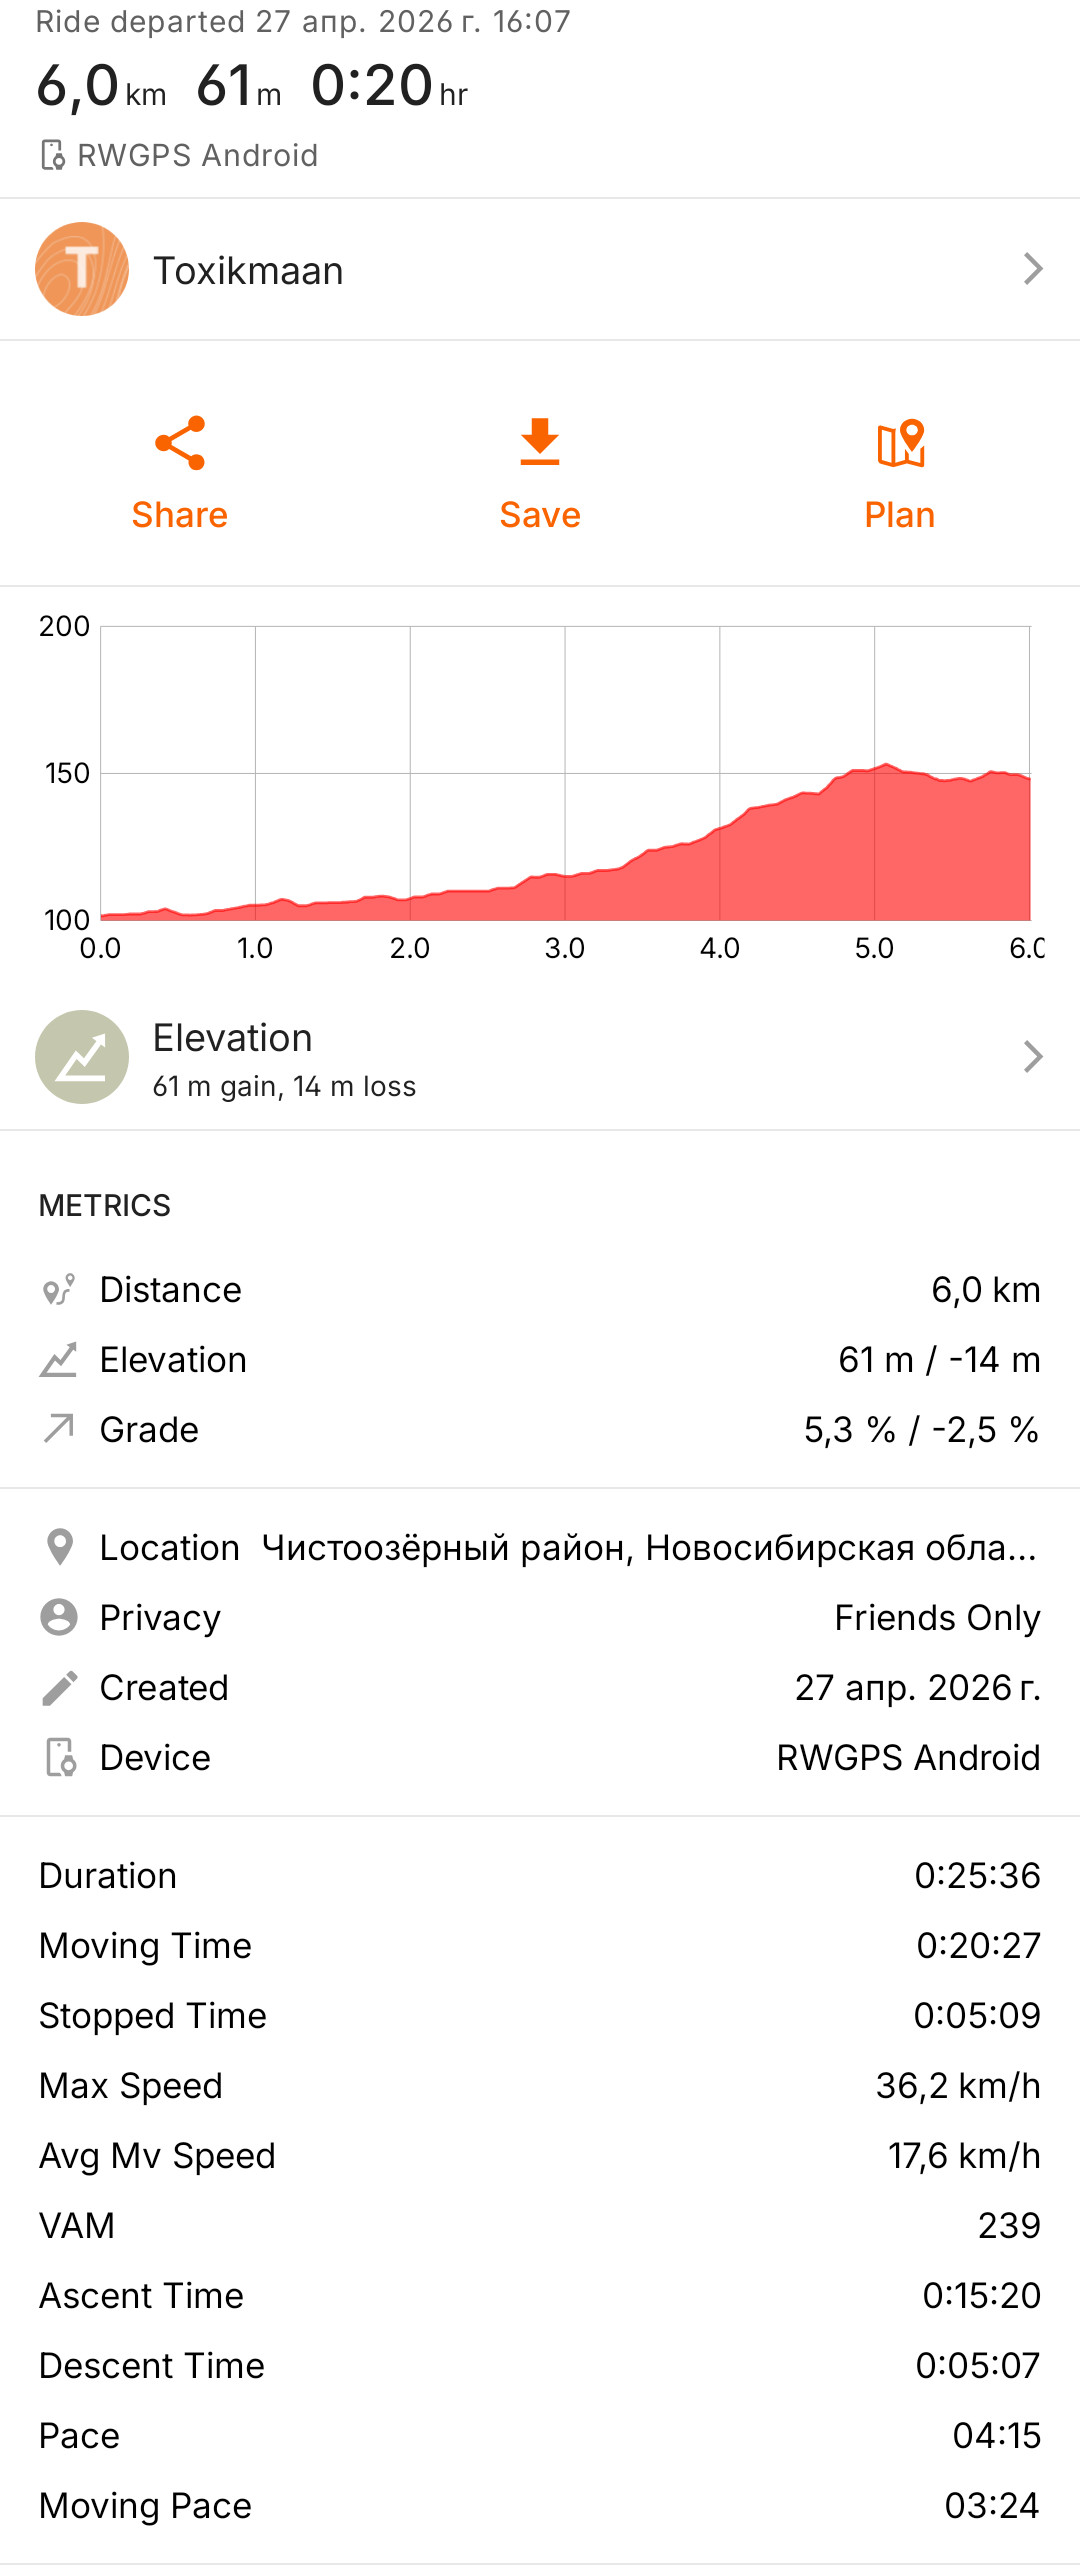The image size is (1080, 2574).
Task: Tap the Privacy person icon
Action: [59, 1617]
